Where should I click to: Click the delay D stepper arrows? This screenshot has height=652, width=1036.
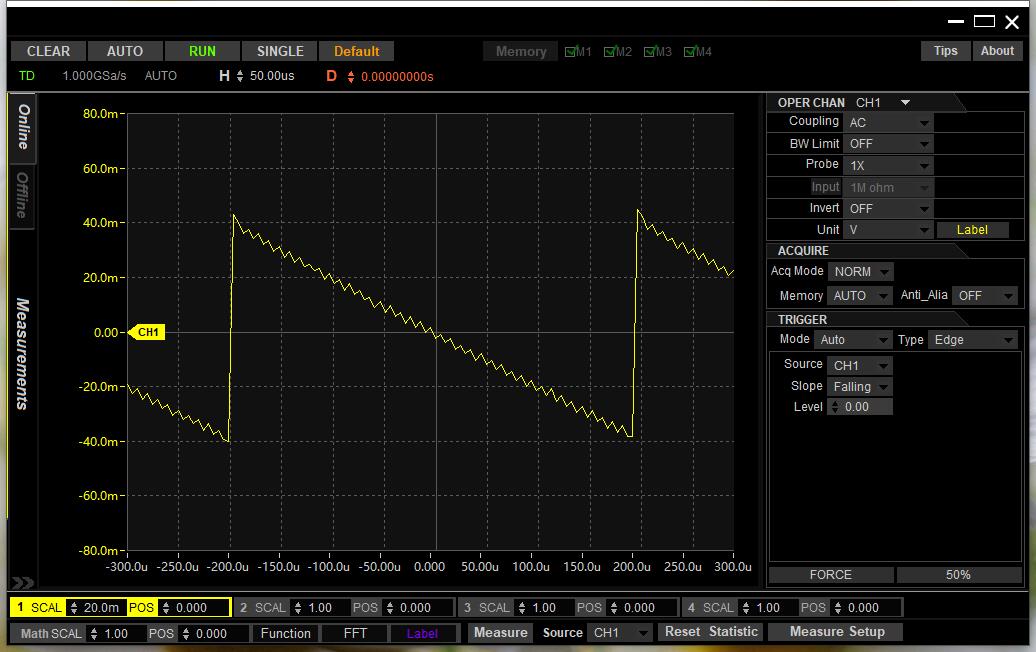click(351, 77)
